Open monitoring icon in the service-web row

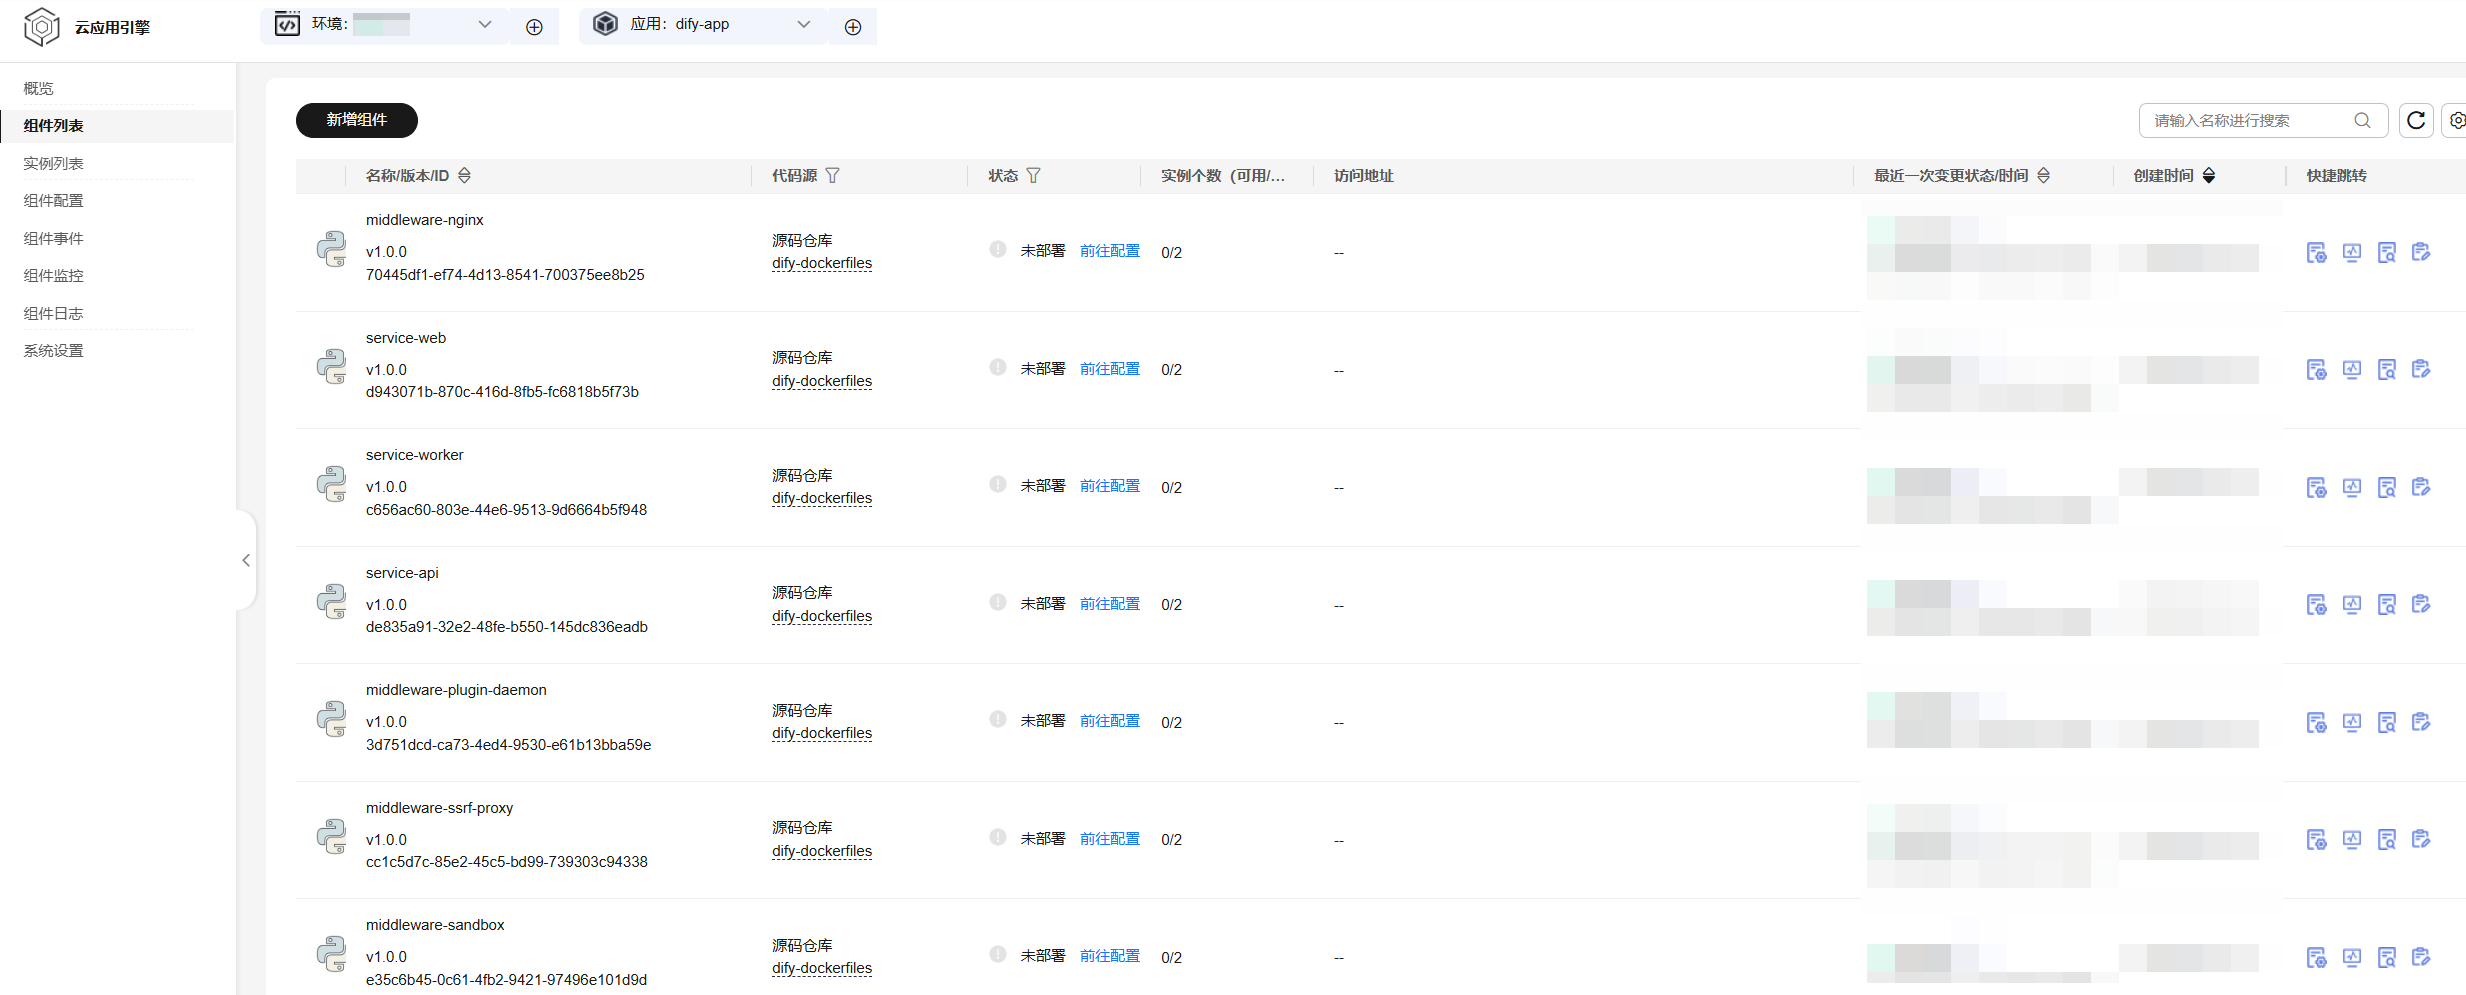click(x=2352, y=369)
